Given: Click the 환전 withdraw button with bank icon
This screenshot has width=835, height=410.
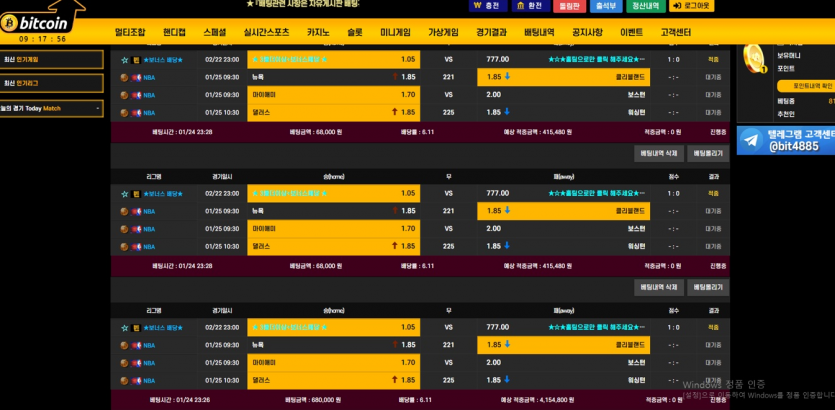Looking at the screenshot, I should coord(528,6).
